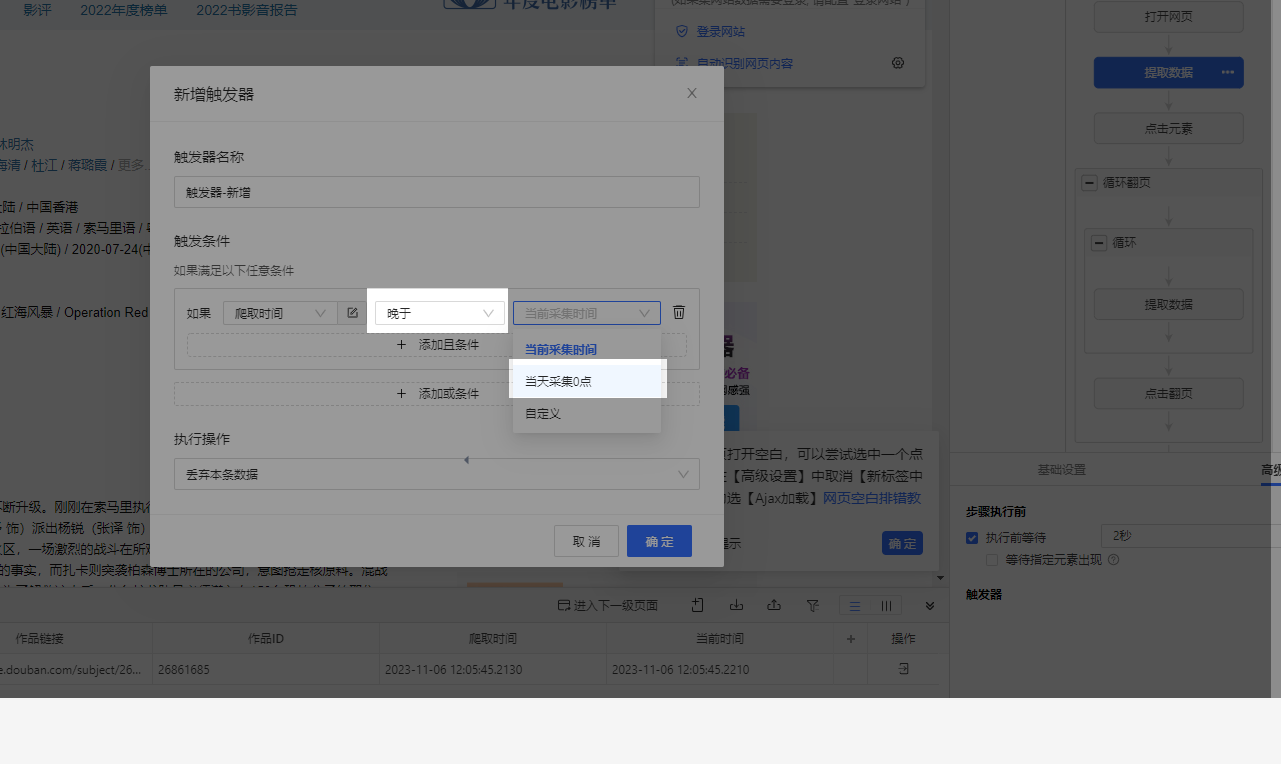Close the 新增触发器 dialog with X
This screenshot has width=1281, height=764.
coord(692,93)
